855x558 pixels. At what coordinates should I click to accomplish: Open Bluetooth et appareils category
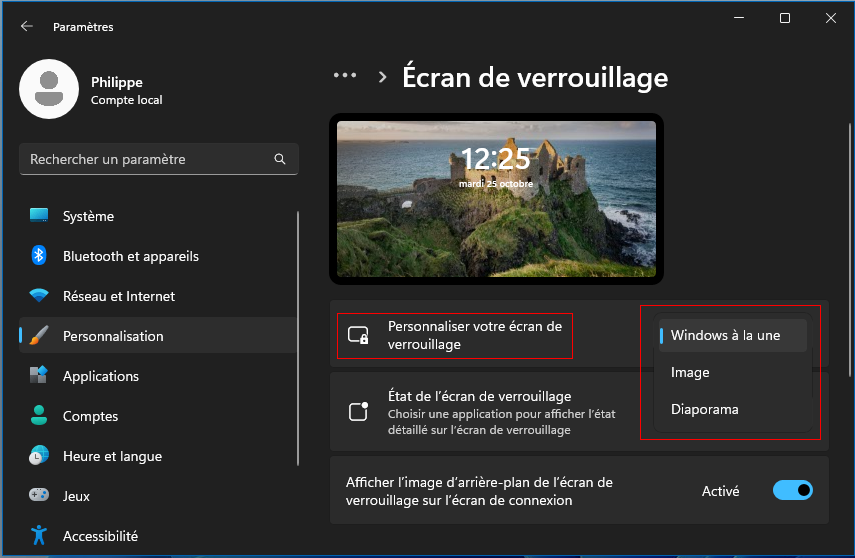click(158, 256)
